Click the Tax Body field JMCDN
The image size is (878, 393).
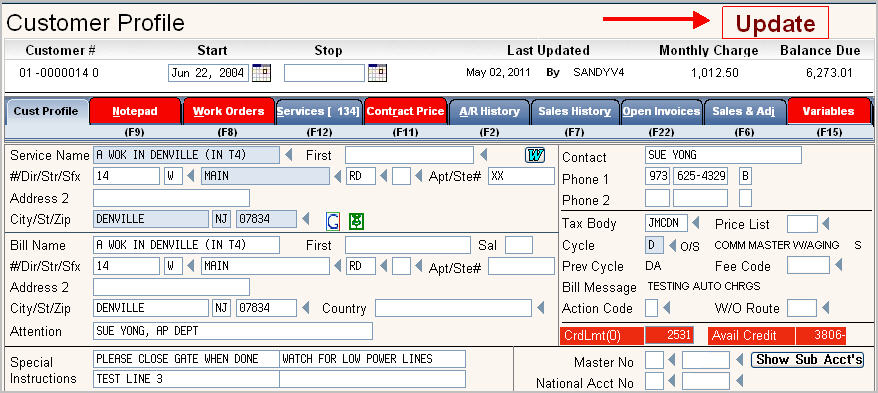coord(666,223)
